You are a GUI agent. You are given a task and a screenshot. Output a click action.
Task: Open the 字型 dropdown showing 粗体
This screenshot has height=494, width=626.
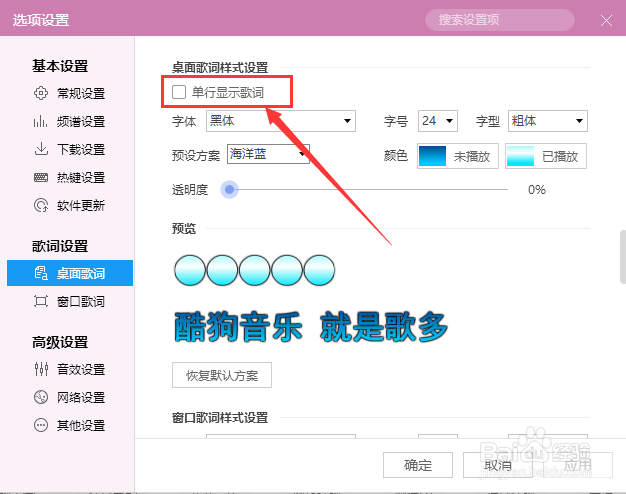point(548,121)
